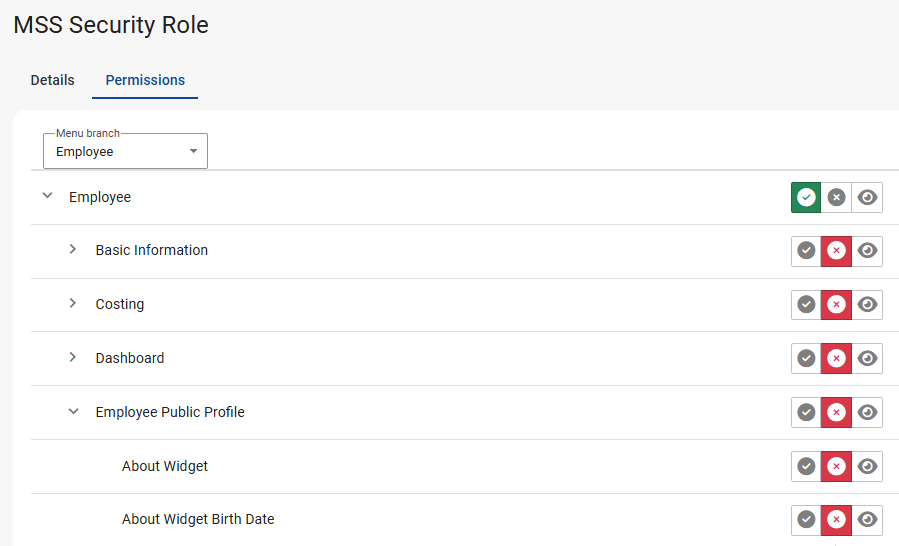The image size is (899, 546).
Task: Collapse the Employee tree node
Action: tap(47, 196)
